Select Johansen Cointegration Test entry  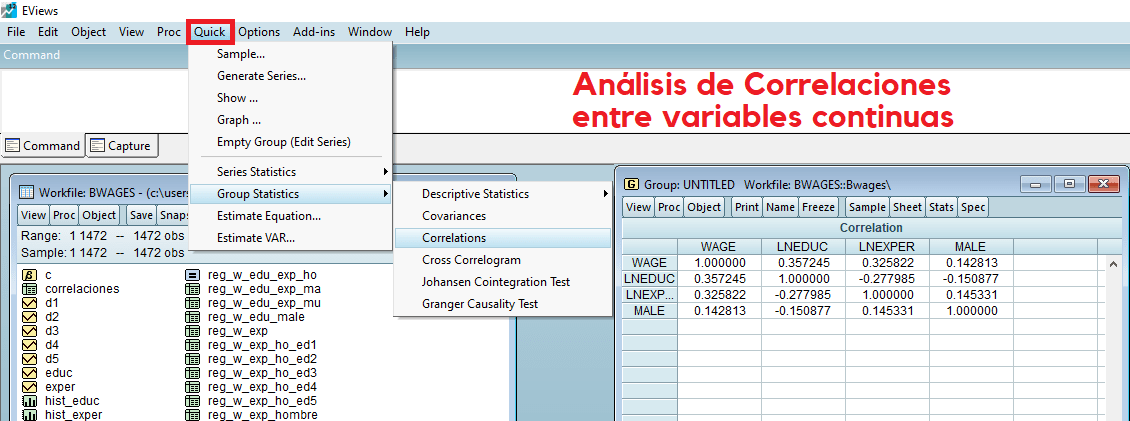click(x=502, y=282)
